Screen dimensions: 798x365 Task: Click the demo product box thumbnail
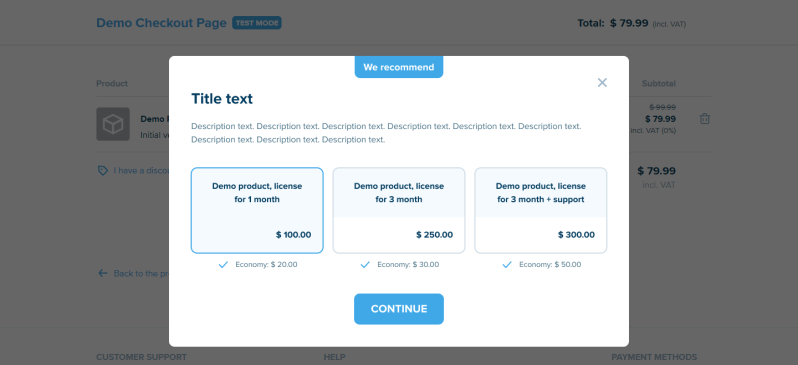(113, 124)
